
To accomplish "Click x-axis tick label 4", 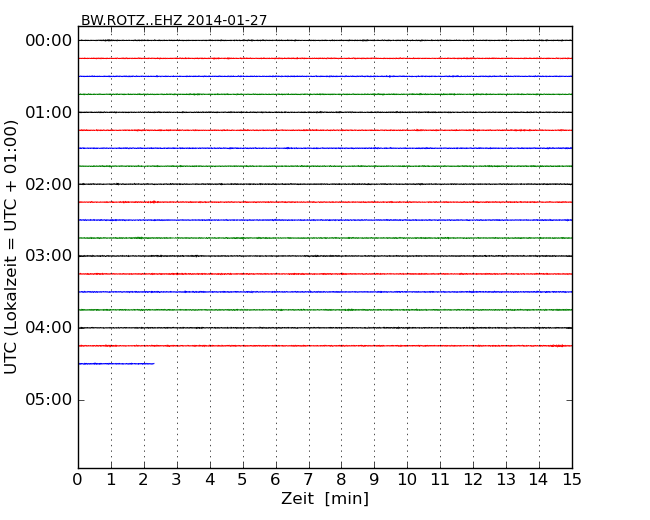I will coord(210,479).
